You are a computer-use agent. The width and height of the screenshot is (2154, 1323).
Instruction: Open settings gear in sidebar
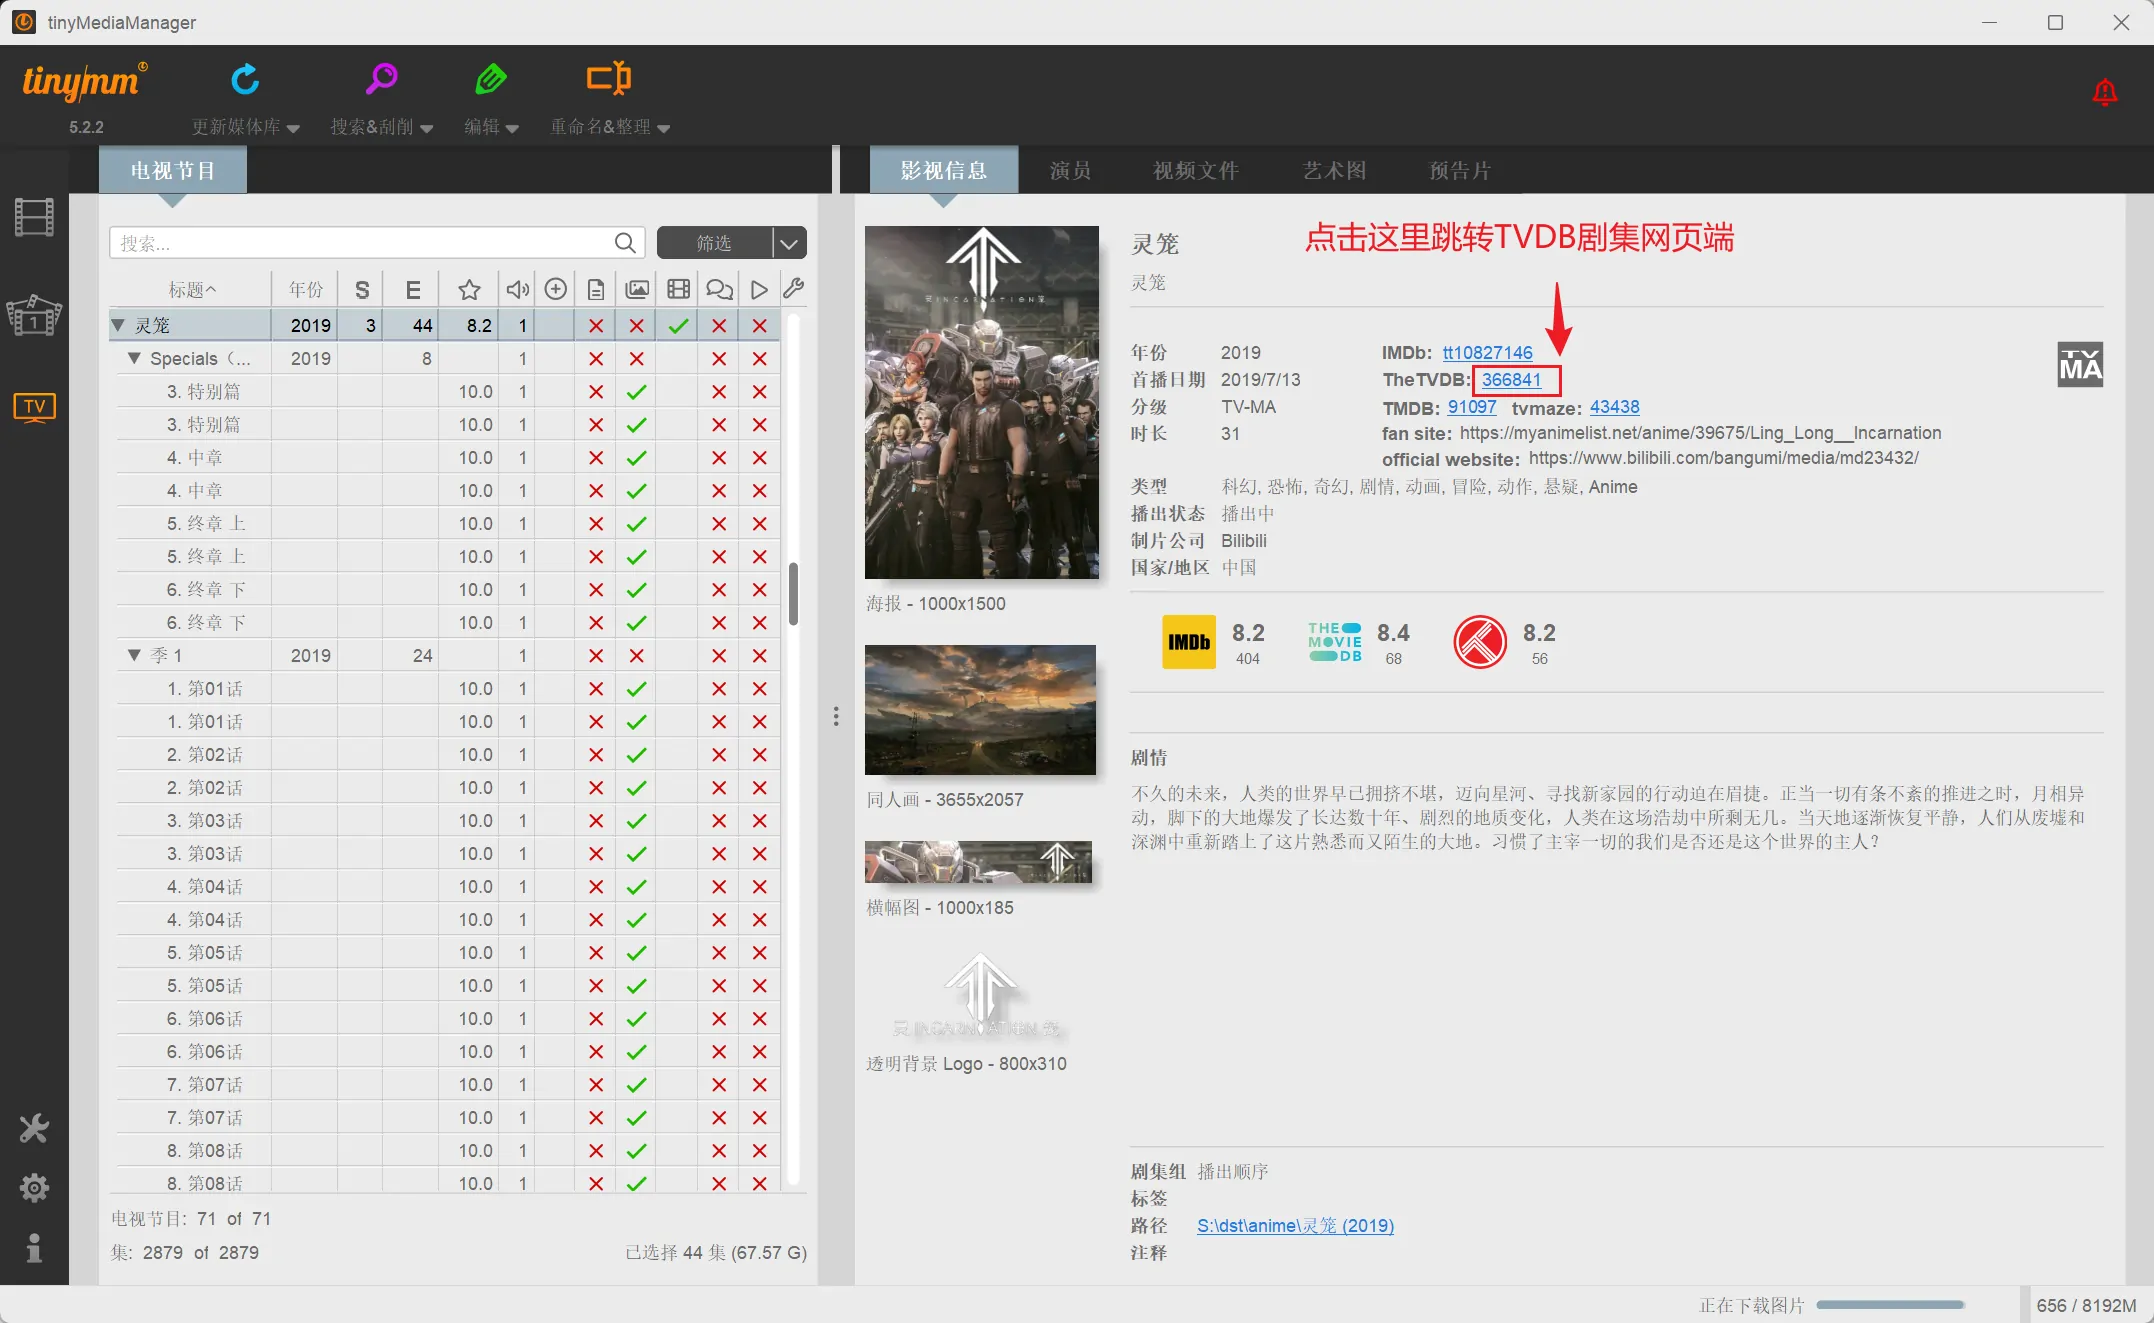coord(34,1188)
